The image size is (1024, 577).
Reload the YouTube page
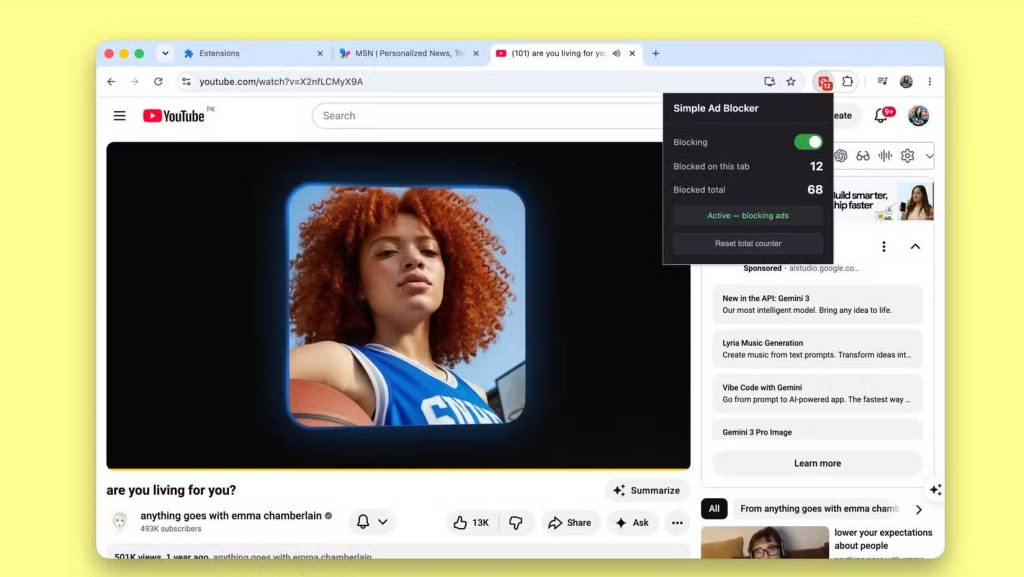click(x=158, y=82)
